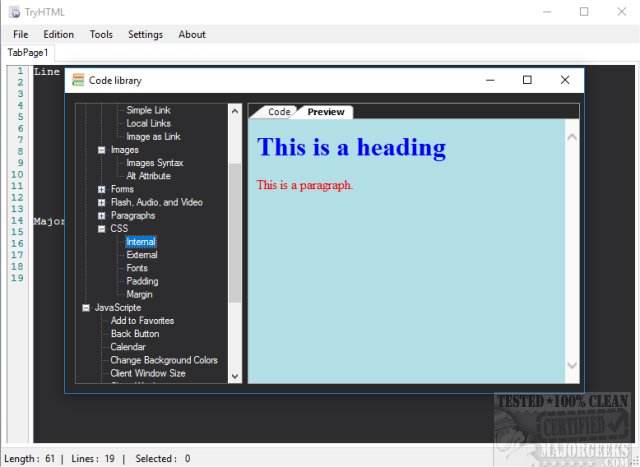Collapse the CSS tree node
This screenshot has height=467, width=640.
(x=102, y=229)
